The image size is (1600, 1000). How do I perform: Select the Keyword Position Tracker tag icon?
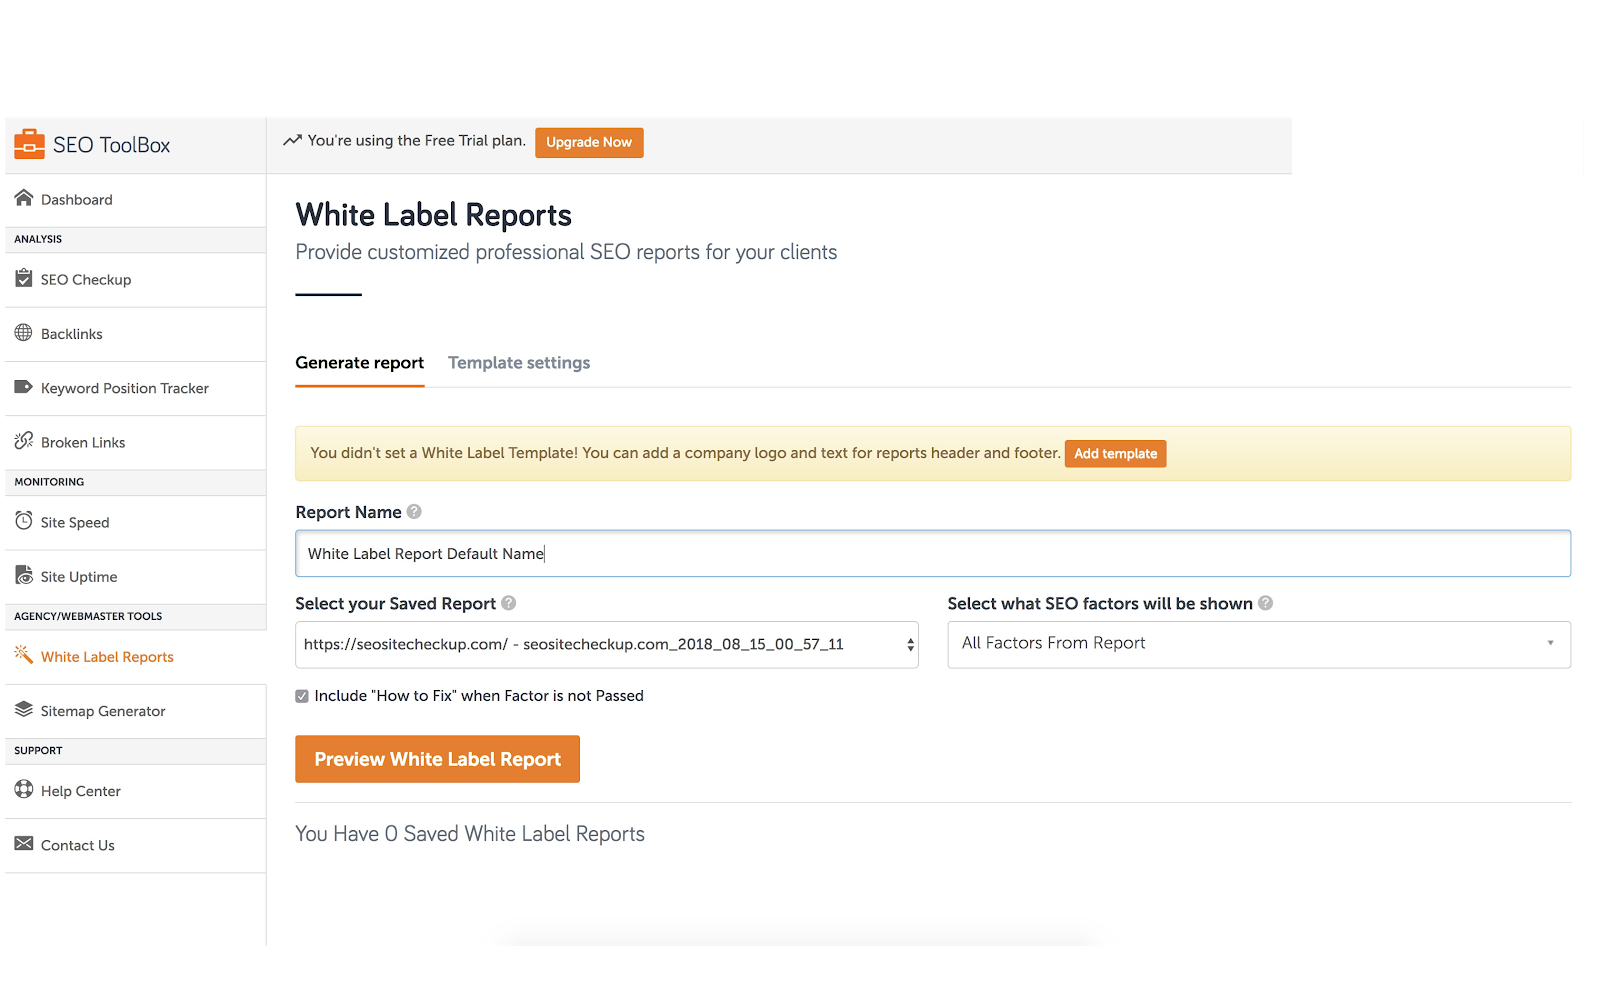point(24,387)
